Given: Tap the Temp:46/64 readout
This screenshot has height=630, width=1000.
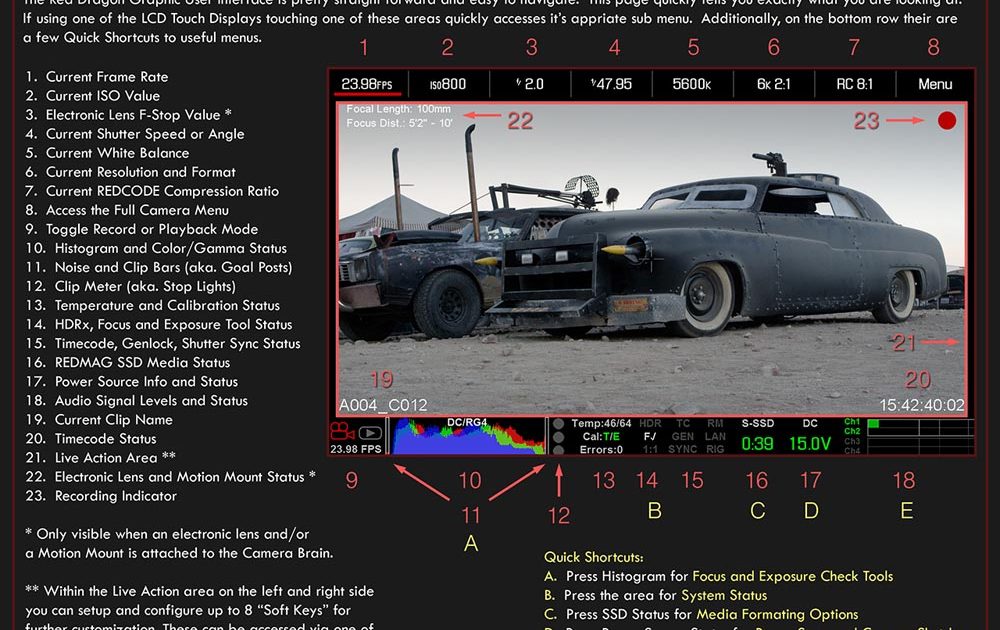Looking at the screenshot, I should pyautogui.click(x=601, y=423).
